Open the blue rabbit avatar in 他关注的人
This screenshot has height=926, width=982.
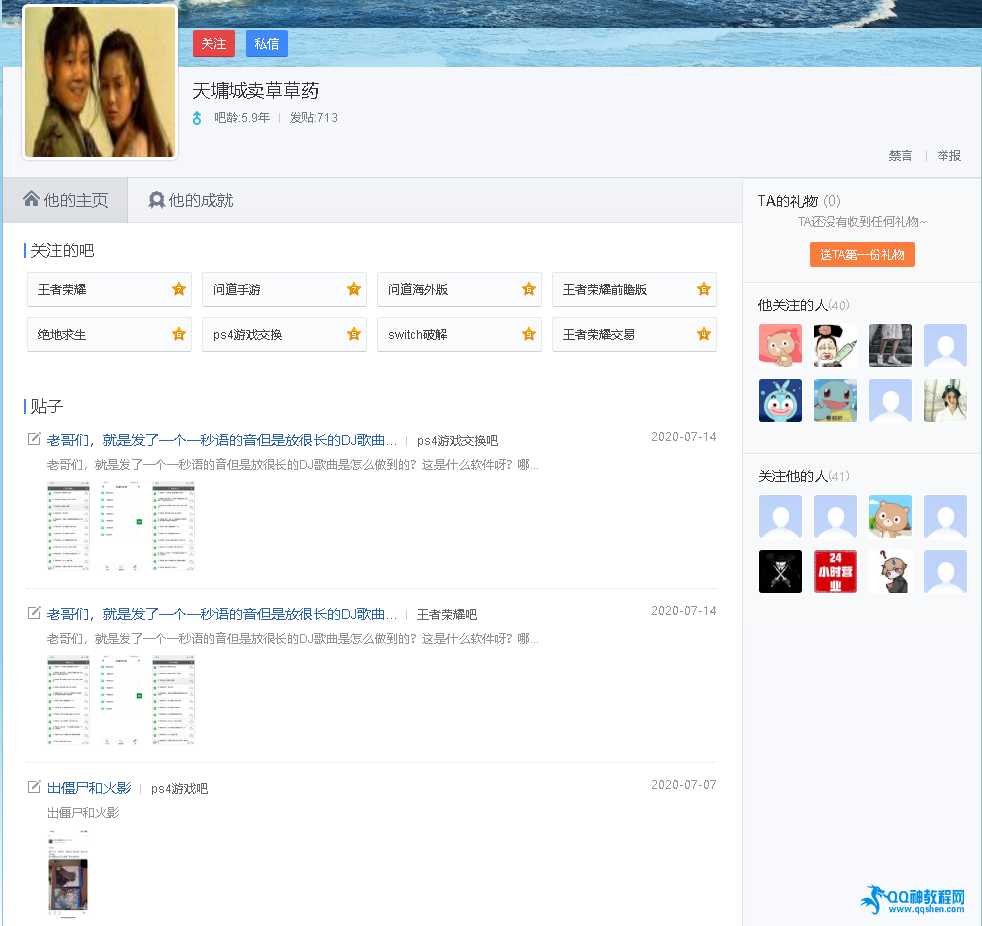tap(780, 401)
